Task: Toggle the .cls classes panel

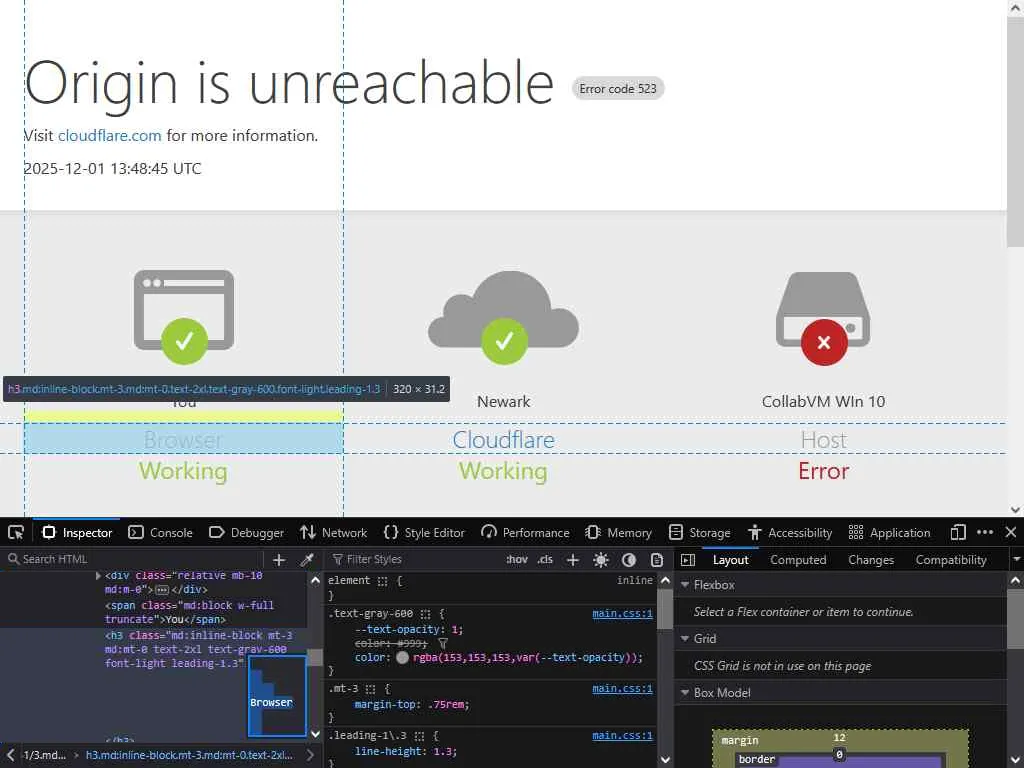Action: point(545,560)
